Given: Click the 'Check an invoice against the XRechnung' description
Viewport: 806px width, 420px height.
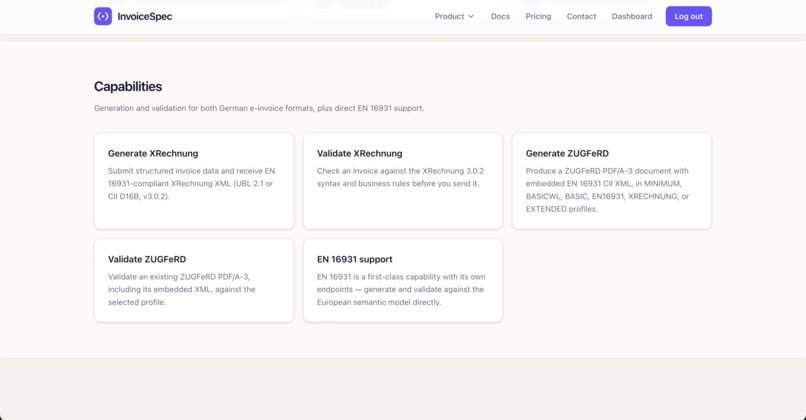Looking at the screenshot, I should point(400,177).
